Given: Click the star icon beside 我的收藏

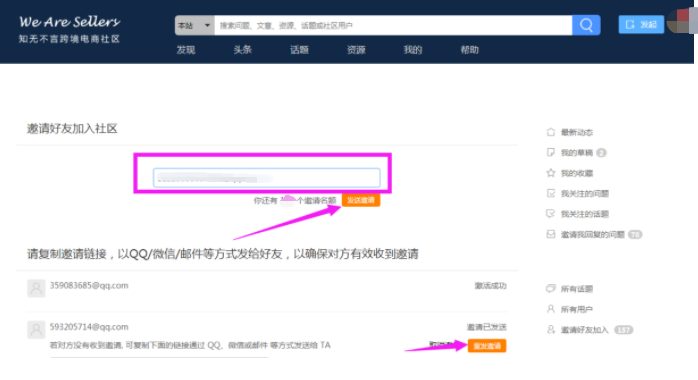Looking at the screenshot, I should [551, 173].
